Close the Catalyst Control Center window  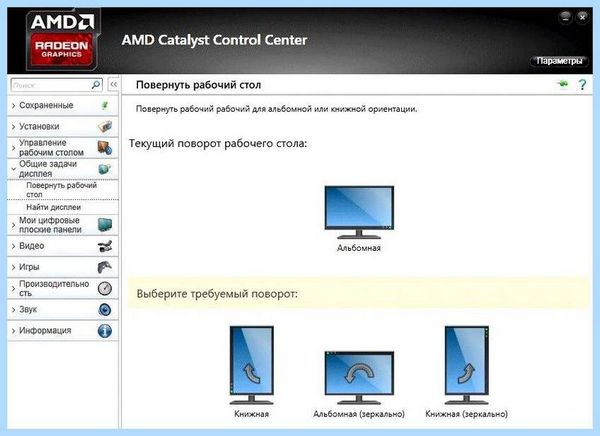[582, 17]
